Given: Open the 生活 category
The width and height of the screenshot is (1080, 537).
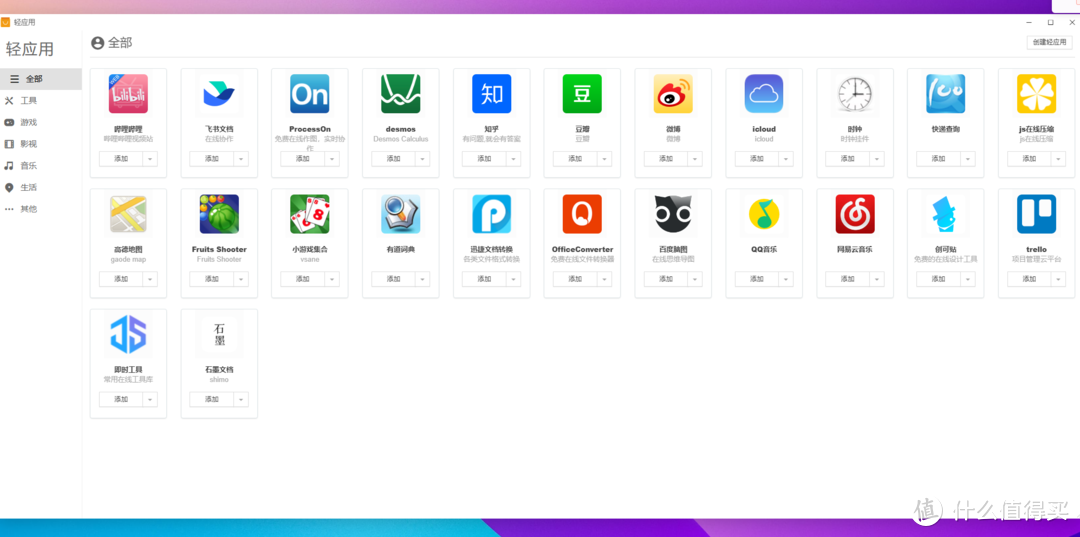Looking at the screenshot, I should click(x=41, y=187).
